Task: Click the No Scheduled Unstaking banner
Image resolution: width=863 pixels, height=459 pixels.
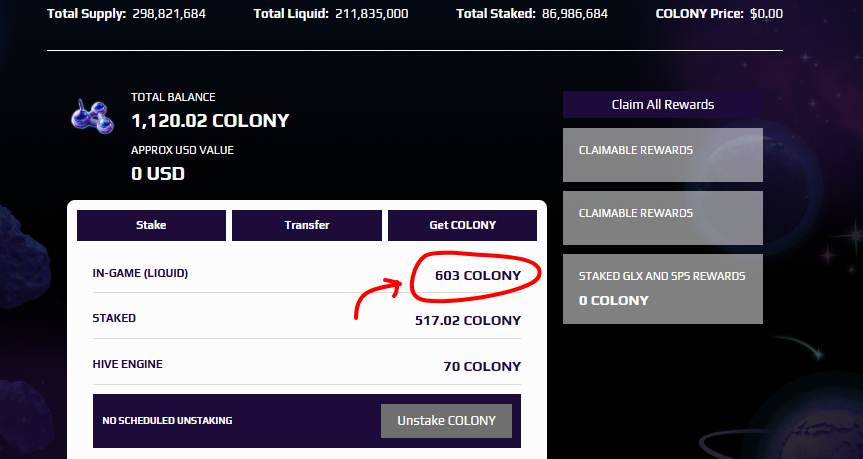Action: [x=167, y=421]
